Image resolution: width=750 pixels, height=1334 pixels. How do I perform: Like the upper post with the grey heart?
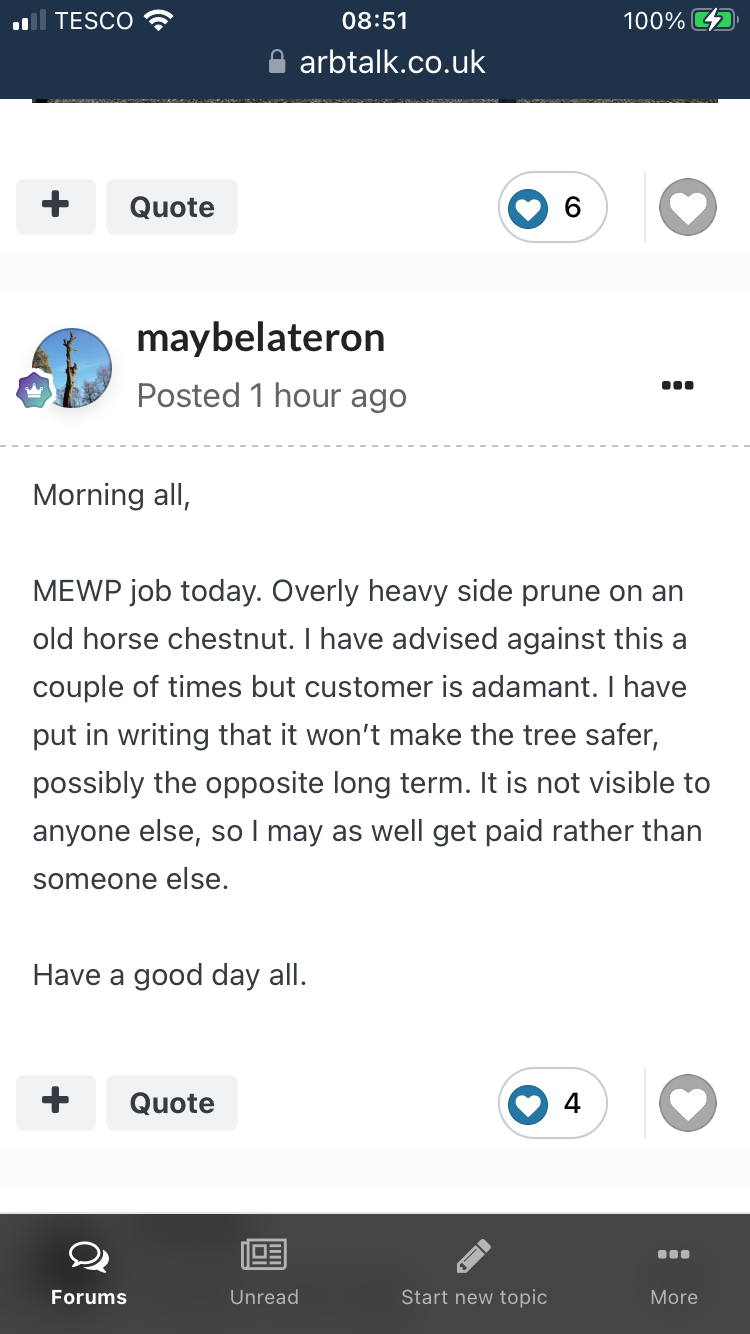click(x=688, y=207)
